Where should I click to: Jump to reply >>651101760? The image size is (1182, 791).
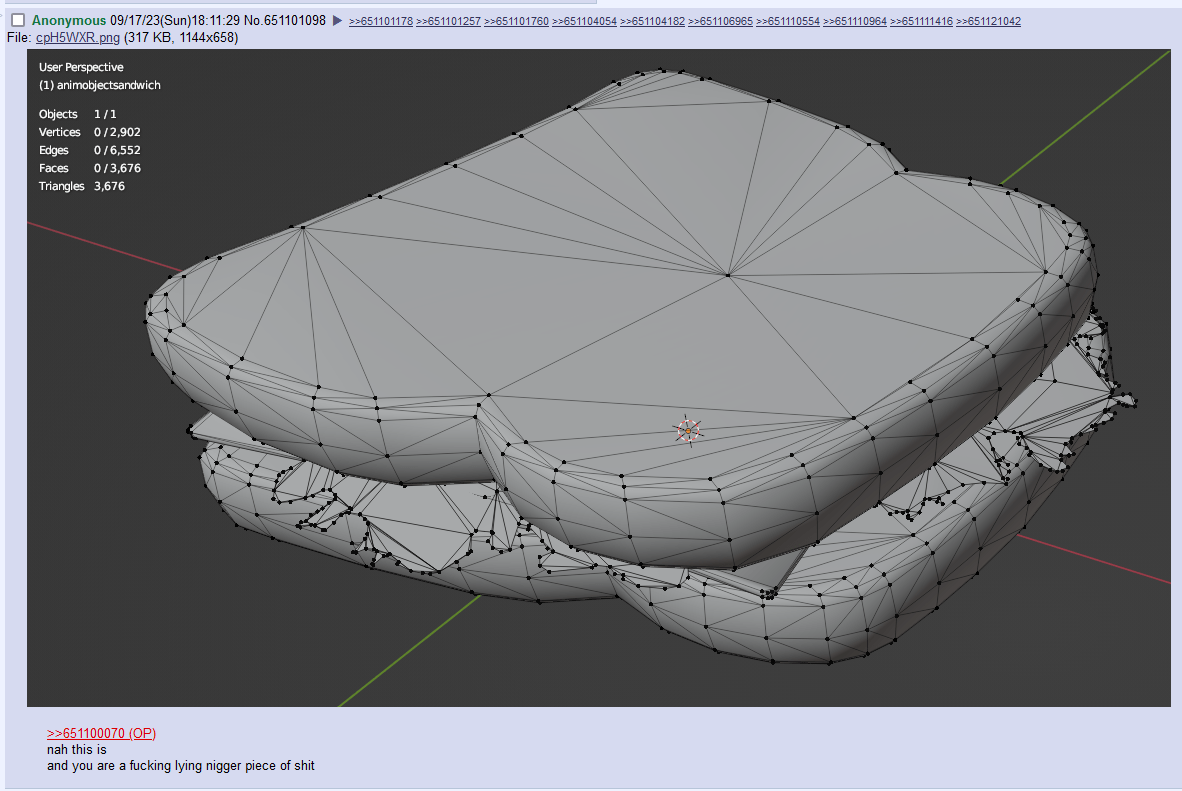click(516, 22)
